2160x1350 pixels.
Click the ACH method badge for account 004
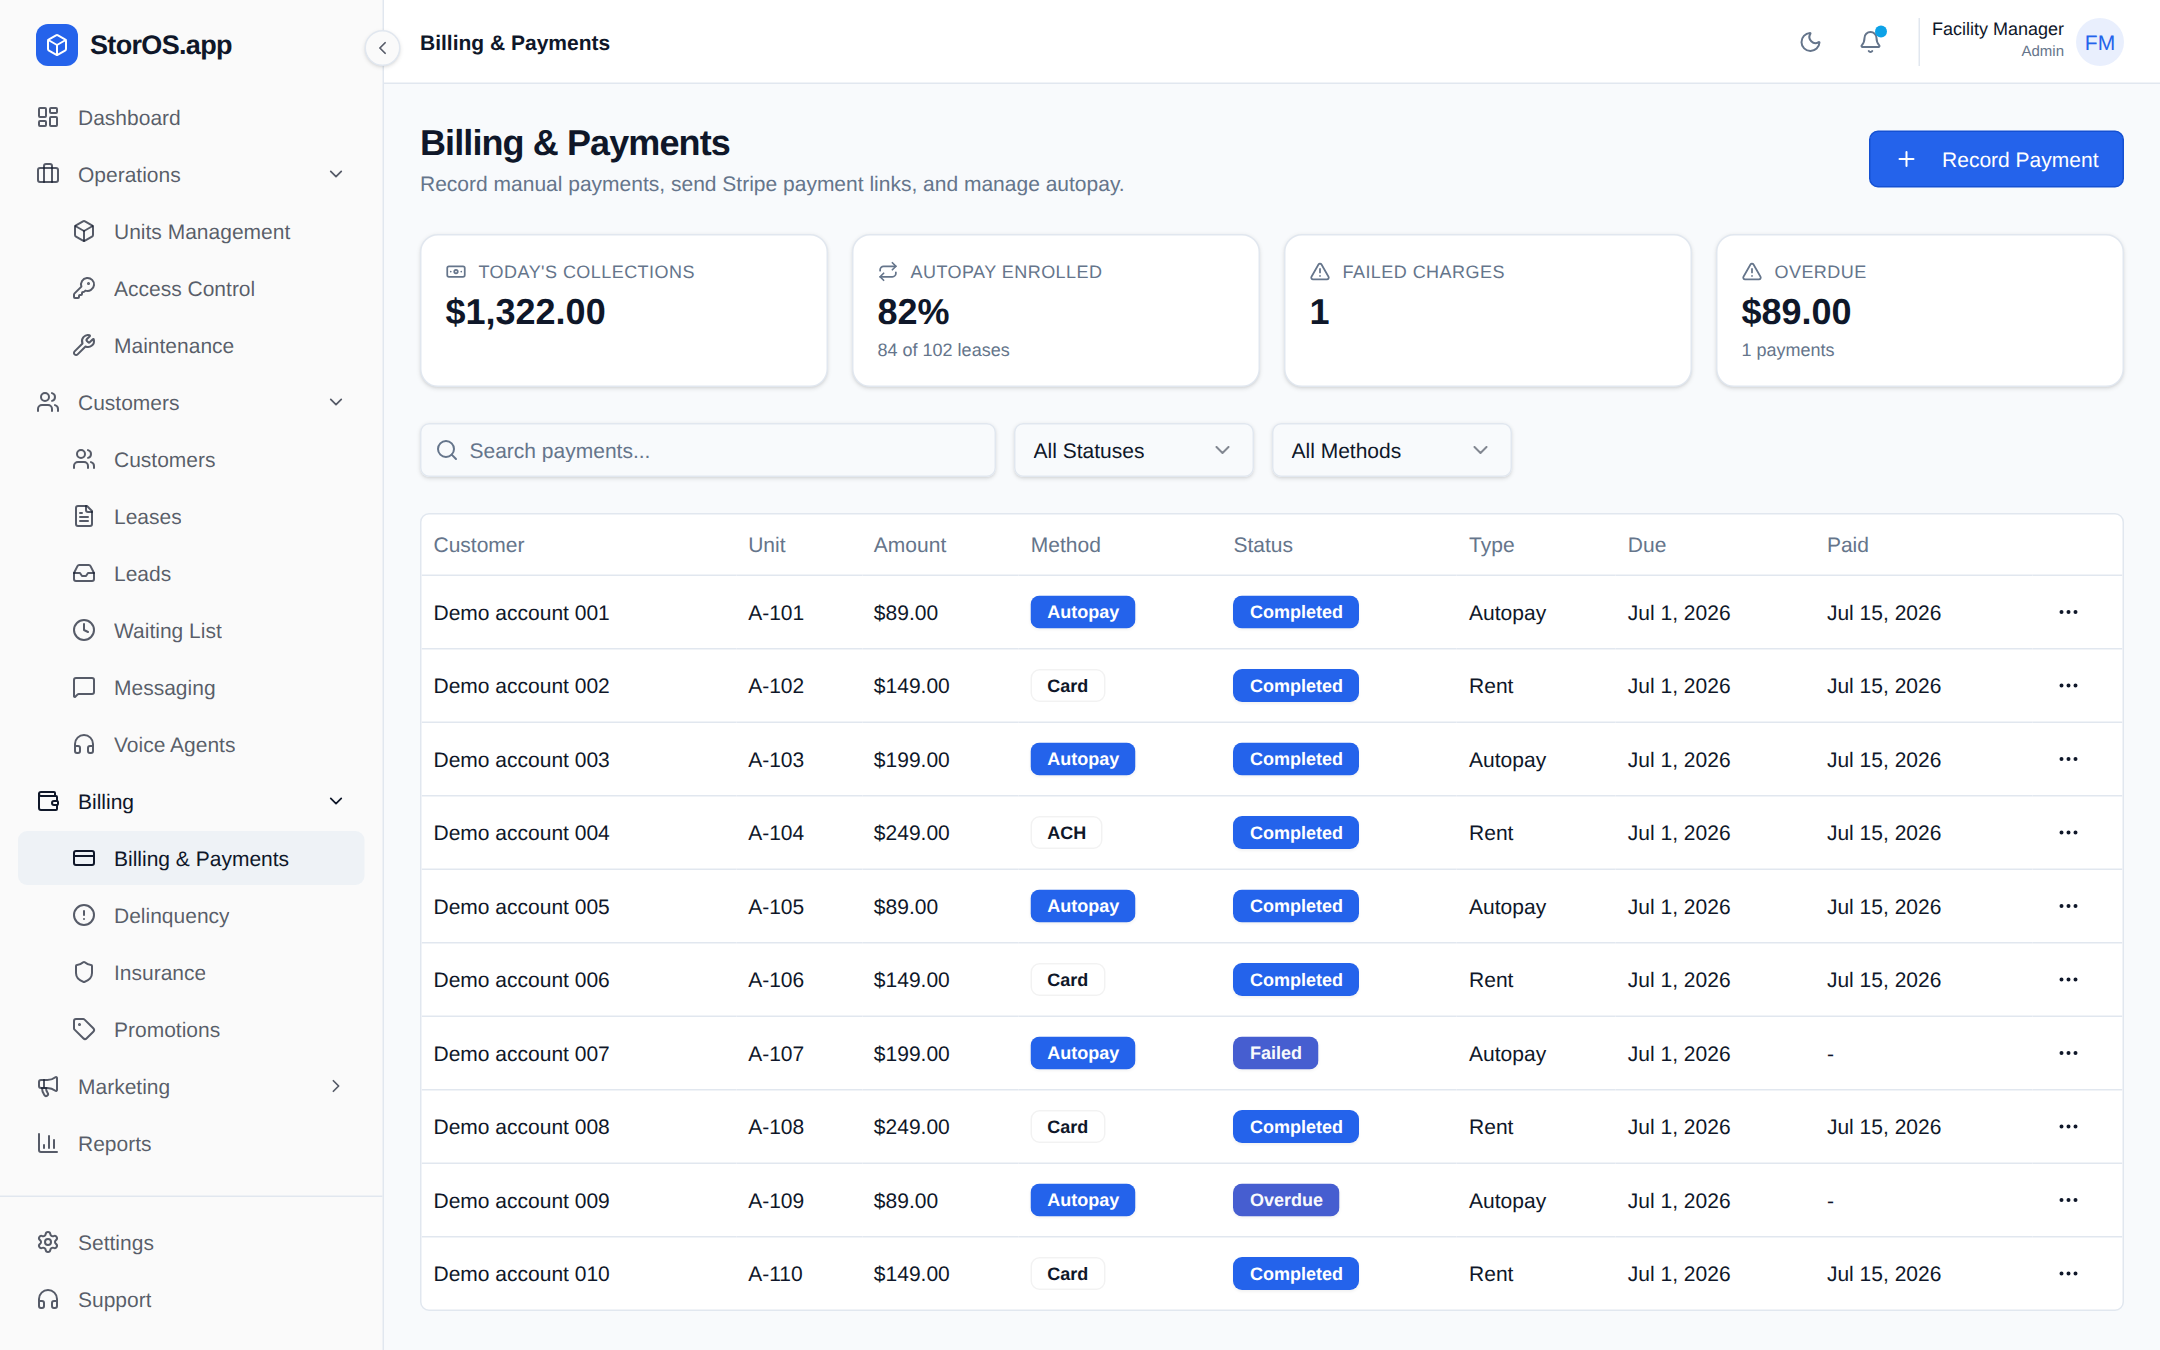(1067, 833)
